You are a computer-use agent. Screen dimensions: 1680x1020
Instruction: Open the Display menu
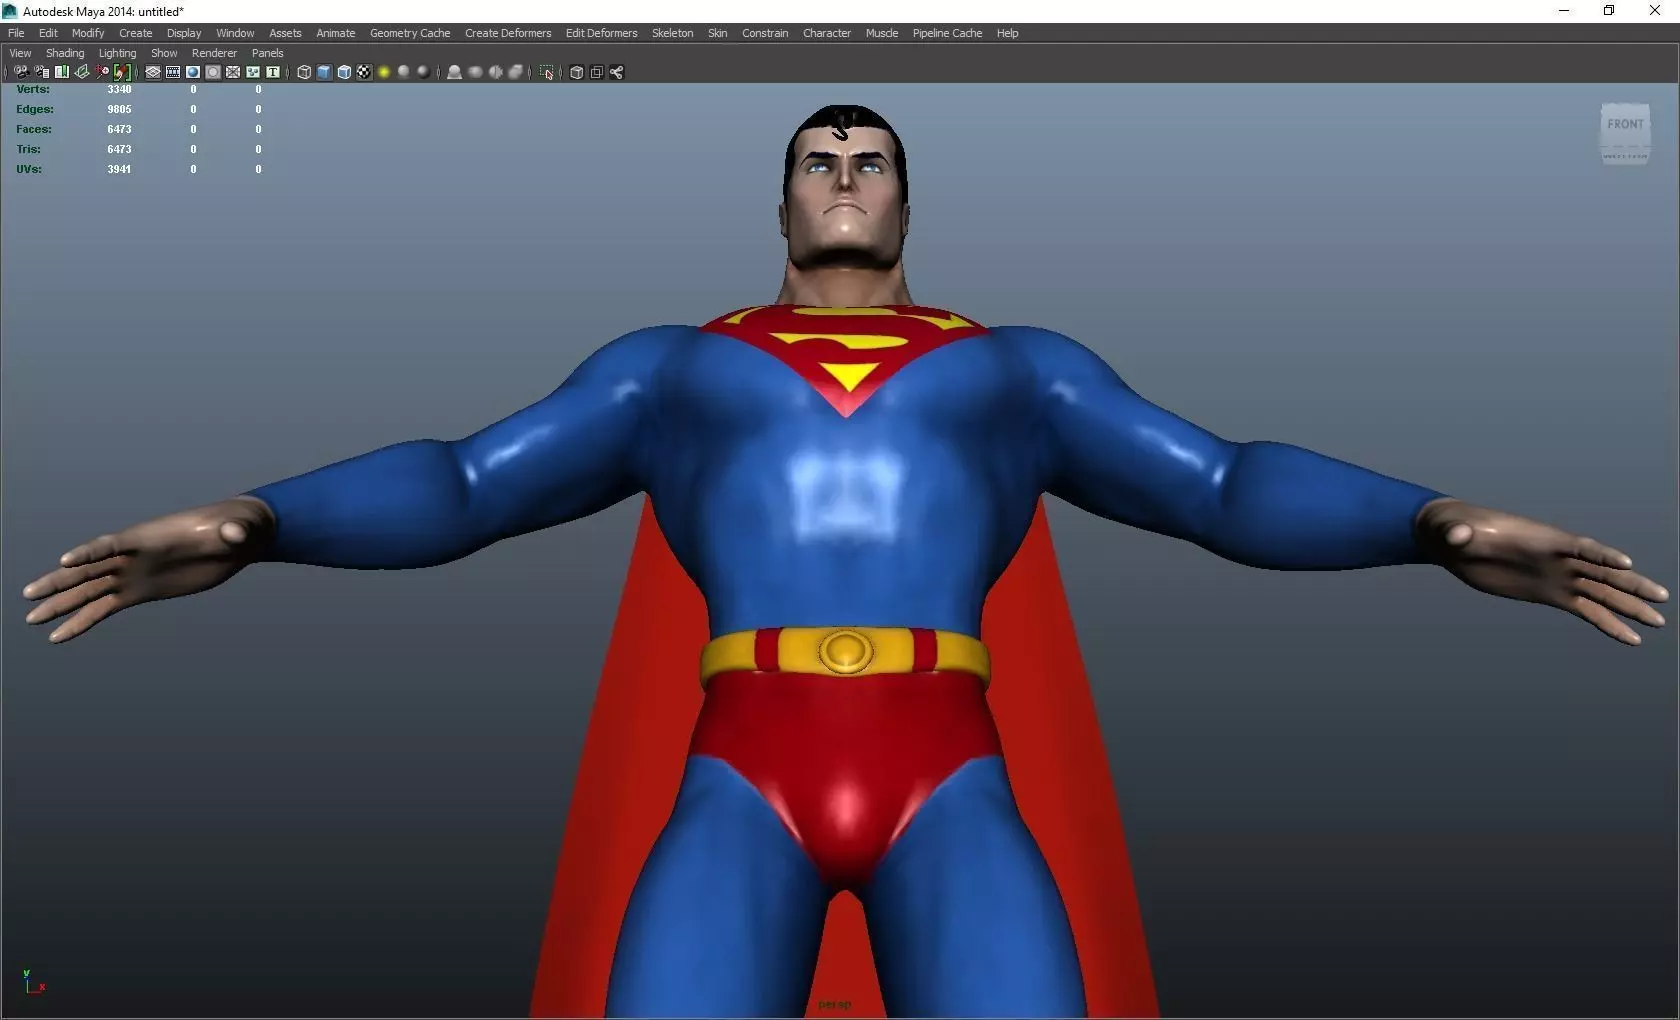[184, 33]
